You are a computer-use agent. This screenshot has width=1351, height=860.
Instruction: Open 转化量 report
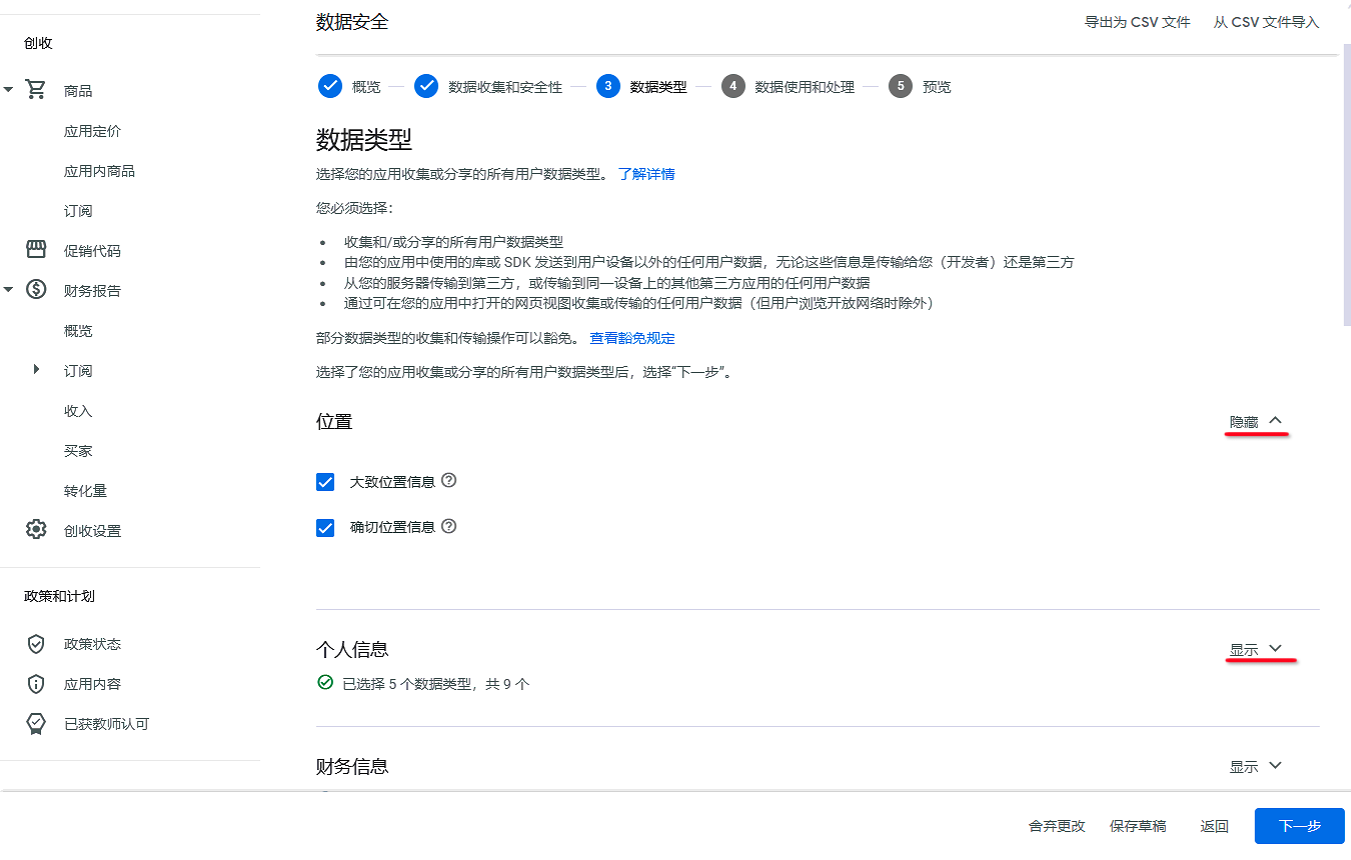[85, 491]
